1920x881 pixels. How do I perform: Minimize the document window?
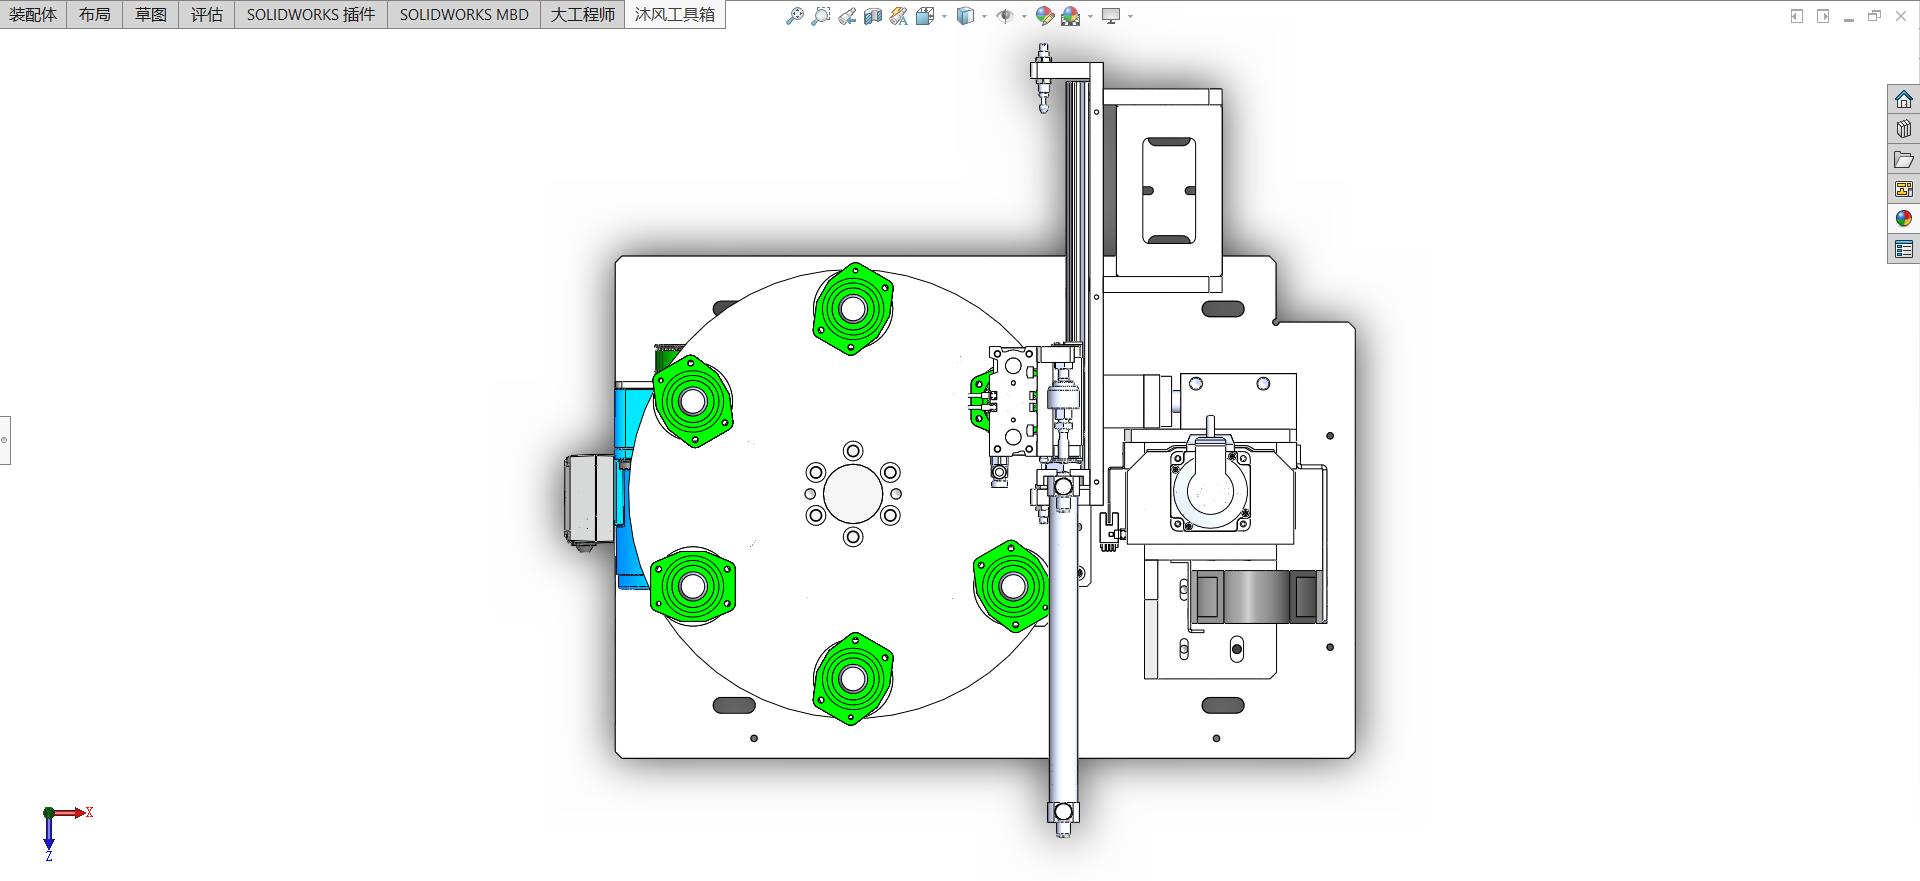(1849, 17)
